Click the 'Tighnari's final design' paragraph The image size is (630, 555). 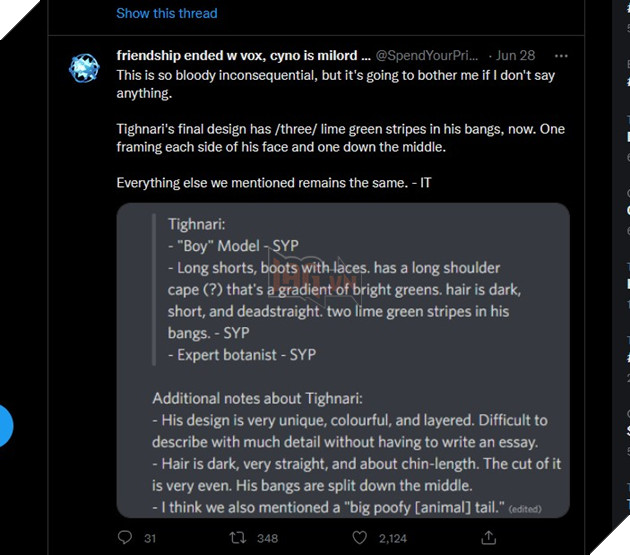pos(341,138)
